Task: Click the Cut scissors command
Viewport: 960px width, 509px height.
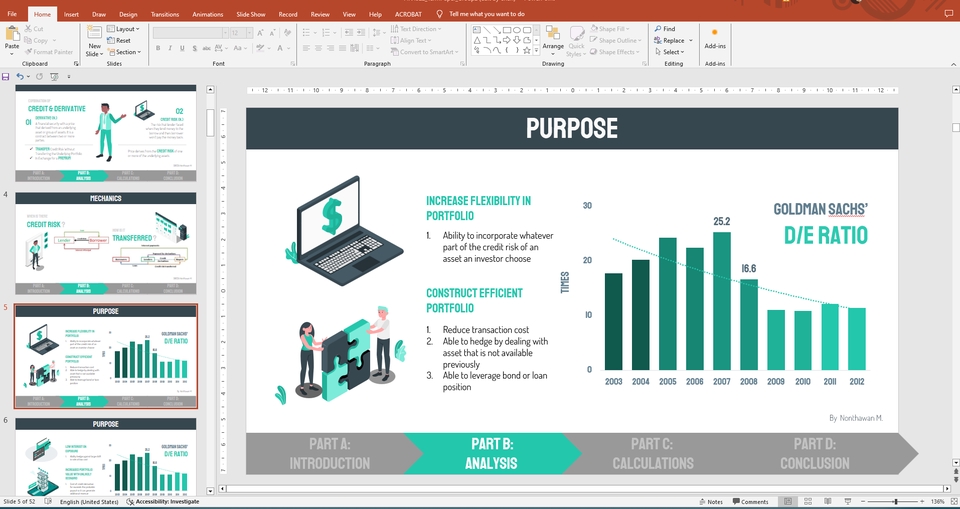Action: click(x=34, y=29)
